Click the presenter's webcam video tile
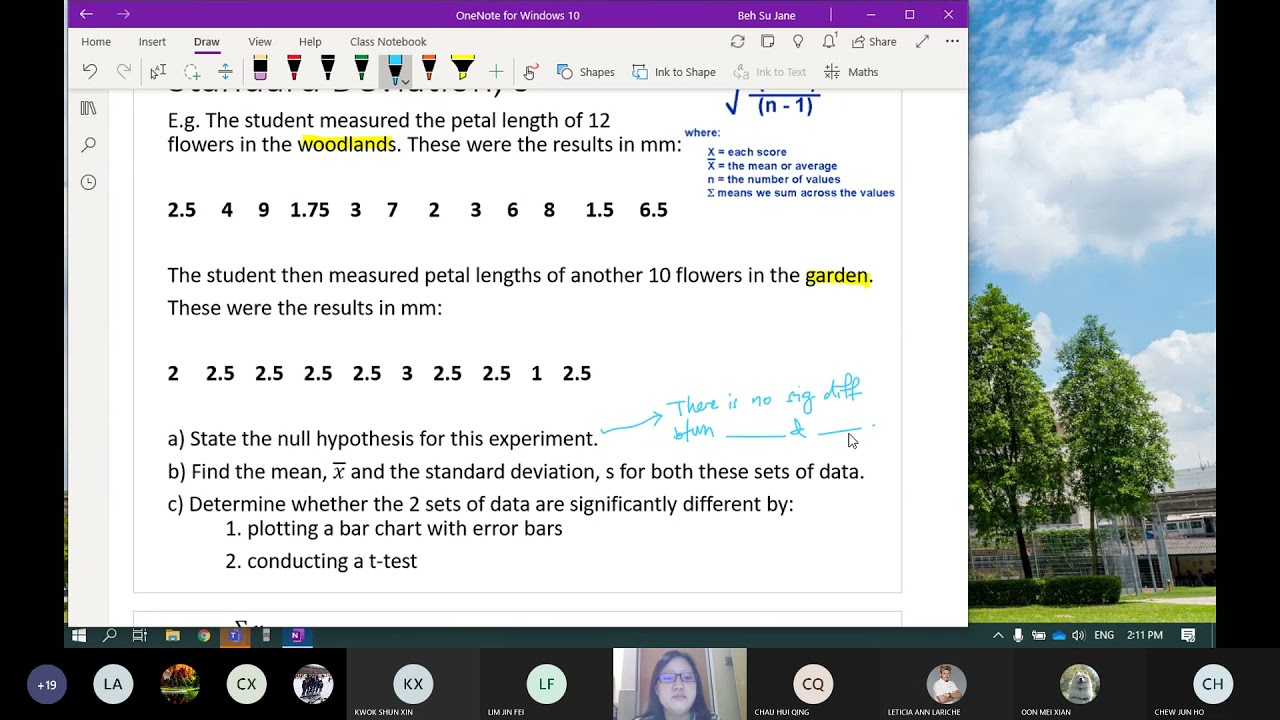Image resolution: width=1280 pixels, height=720 pixels. 680,684
